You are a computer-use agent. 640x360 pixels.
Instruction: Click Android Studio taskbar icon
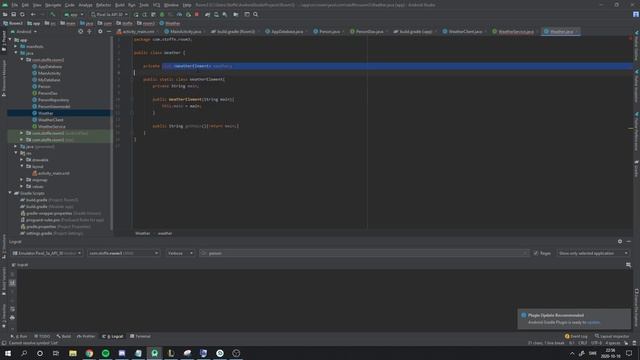coord(155,353)
